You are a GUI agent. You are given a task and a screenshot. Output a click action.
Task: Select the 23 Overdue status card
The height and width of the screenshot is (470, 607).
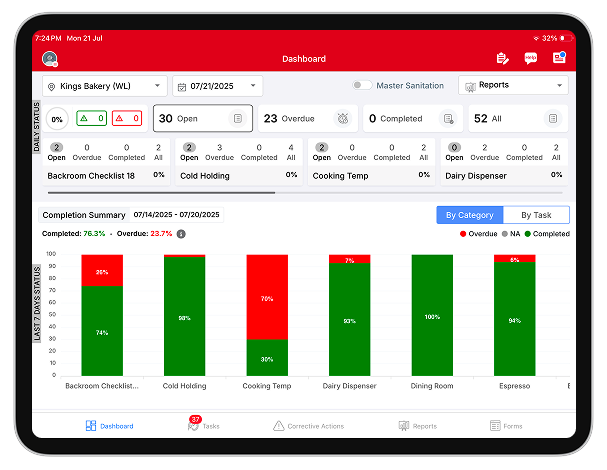coord(307,118)
